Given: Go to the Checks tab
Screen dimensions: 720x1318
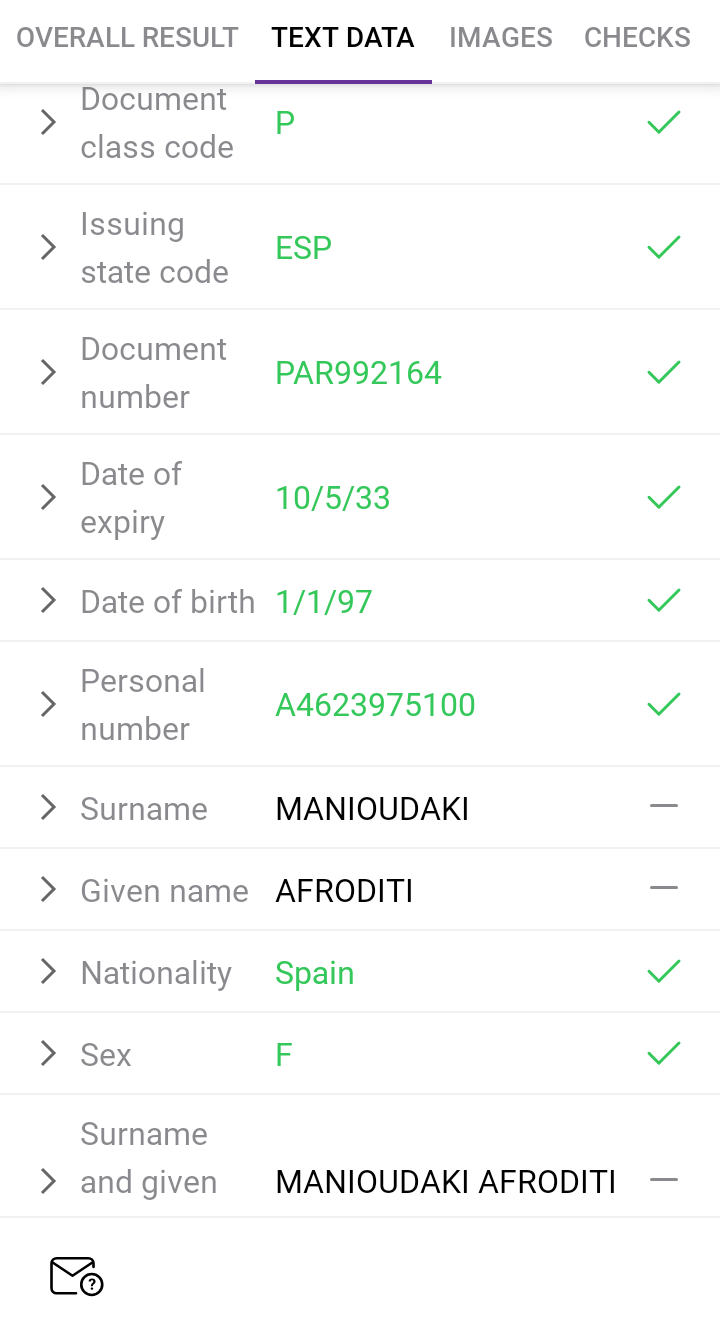Looking at the screenshot, I should pyautogui.click(x=637, y=38).
